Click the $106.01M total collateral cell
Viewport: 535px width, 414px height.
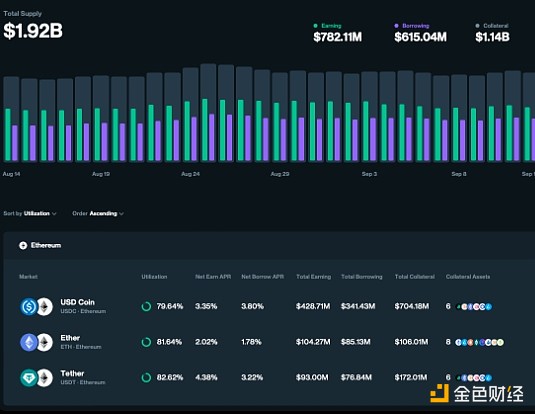411,342
